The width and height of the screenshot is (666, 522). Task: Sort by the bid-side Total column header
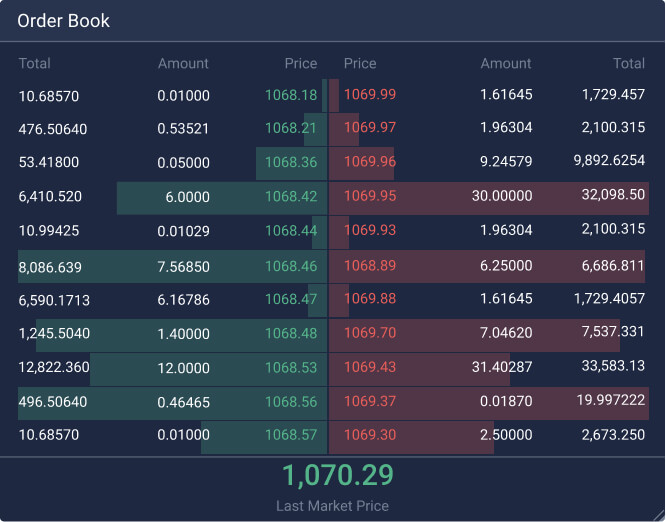pyautogui.click(x=35, y=63)
